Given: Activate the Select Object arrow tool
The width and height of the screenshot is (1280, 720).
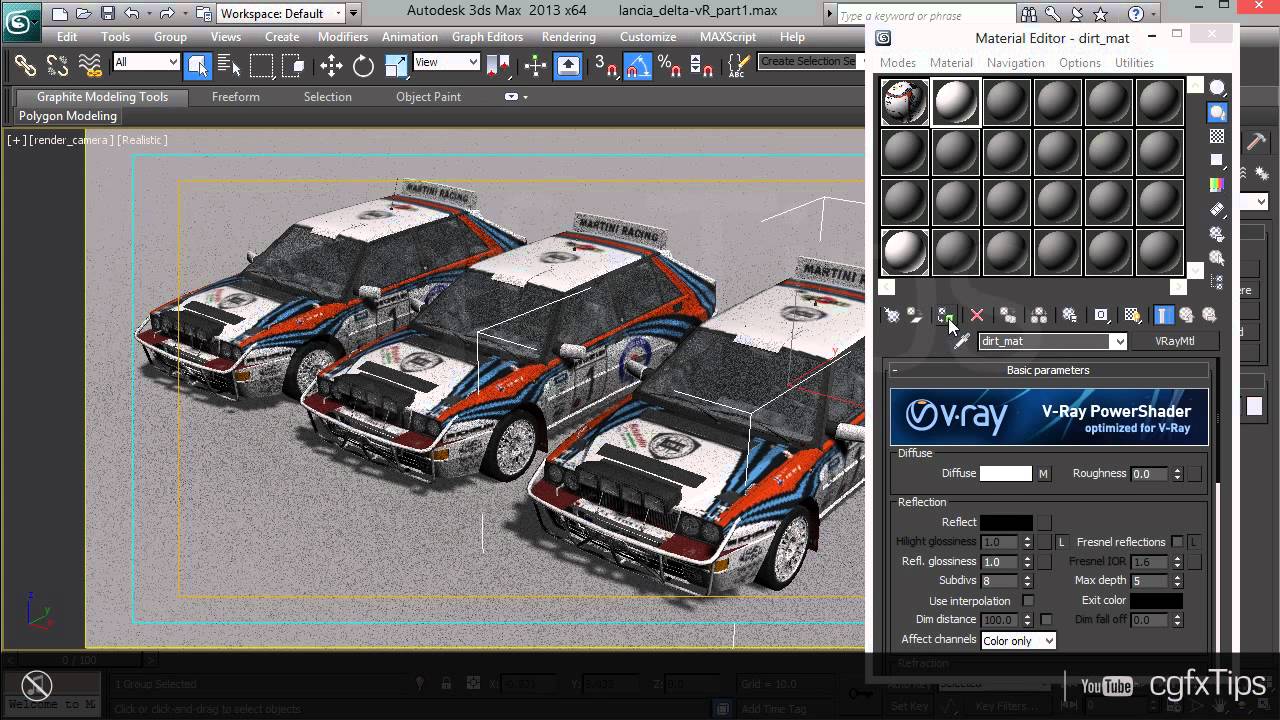Looking at the screenshot, I should [x=197, y=66].
